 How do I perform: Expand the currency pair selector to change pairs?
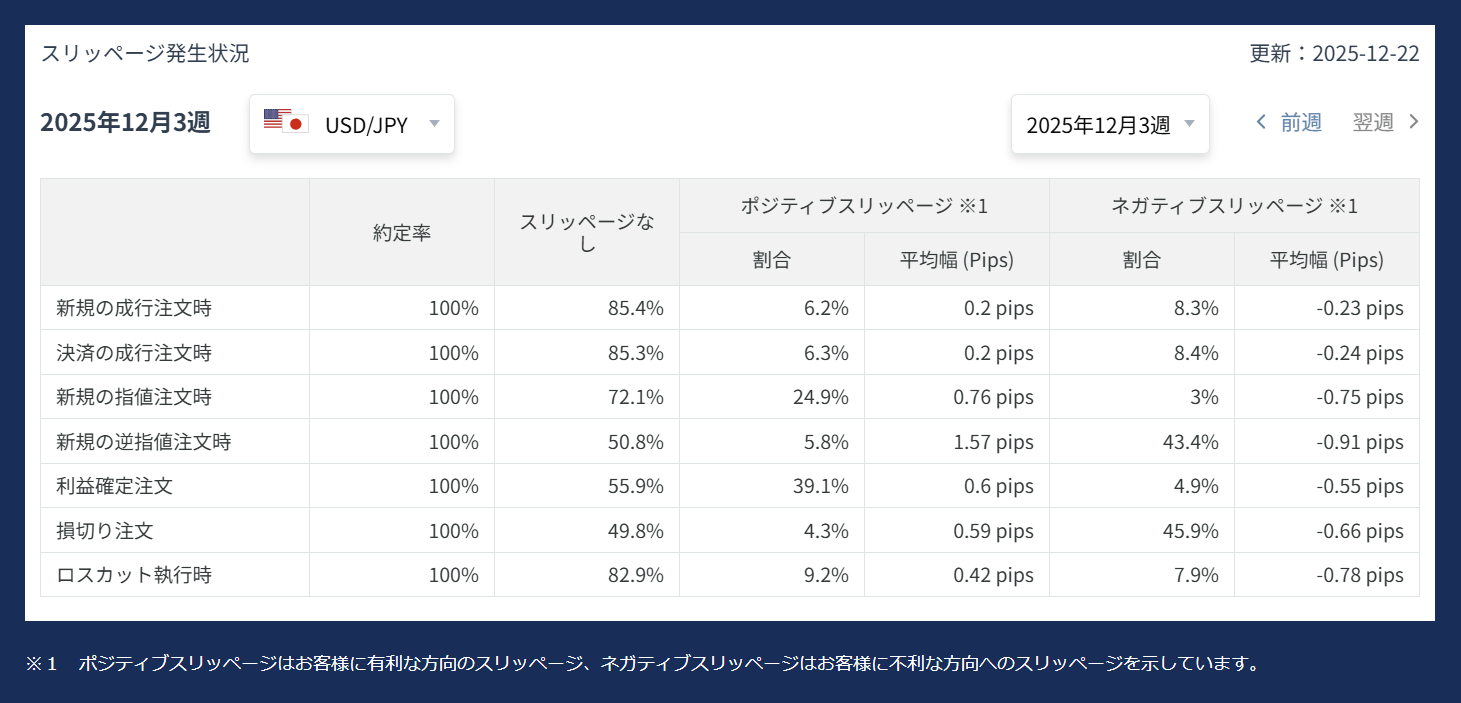tap(352, 122)
